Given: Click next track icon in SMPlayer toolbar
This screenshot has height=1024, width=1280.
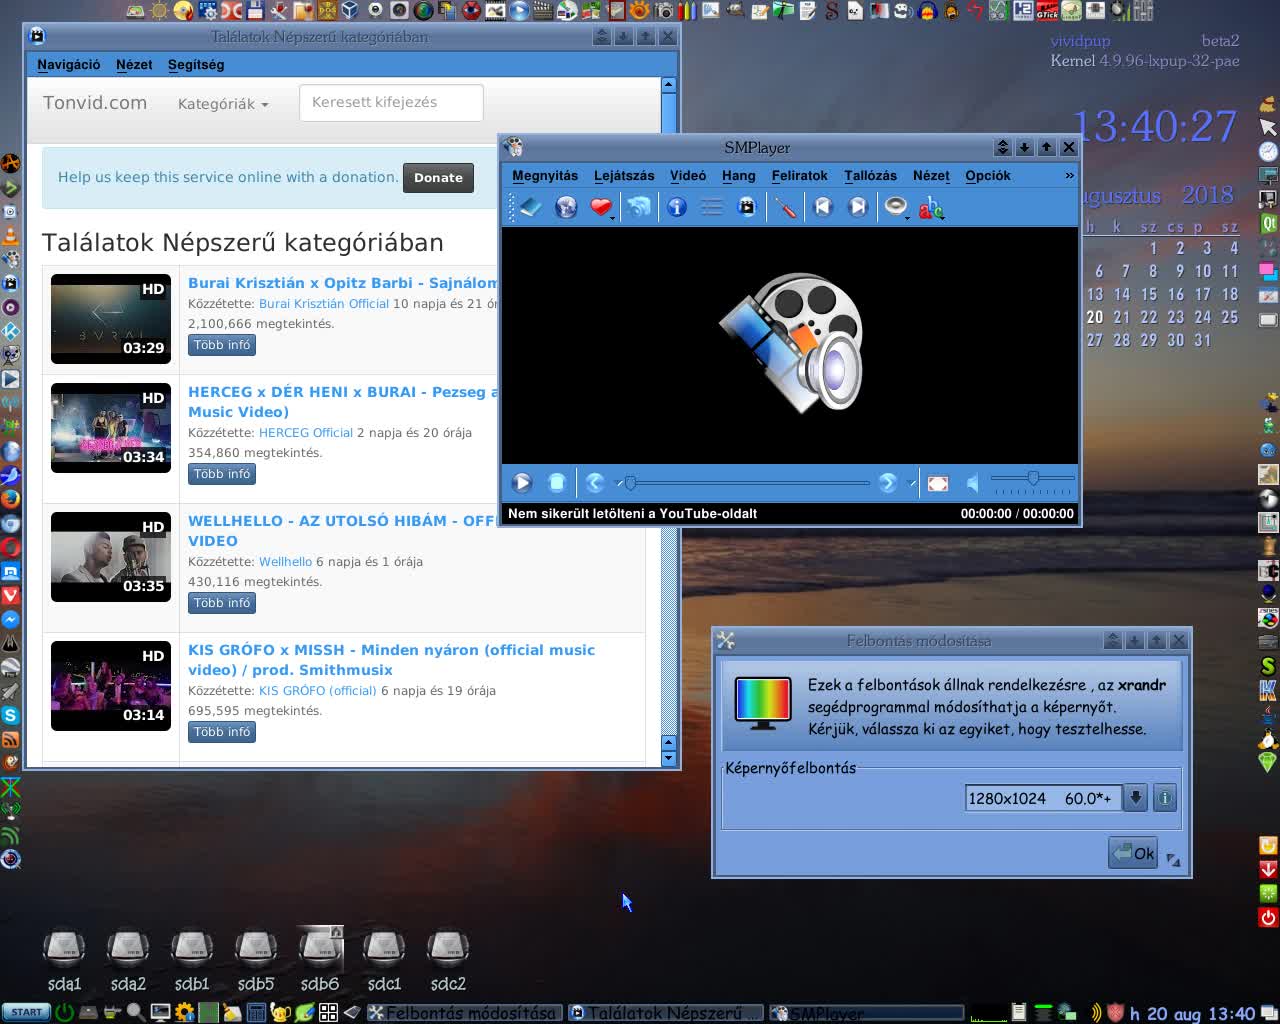Looking at the screenshot, I should [857, 207].
